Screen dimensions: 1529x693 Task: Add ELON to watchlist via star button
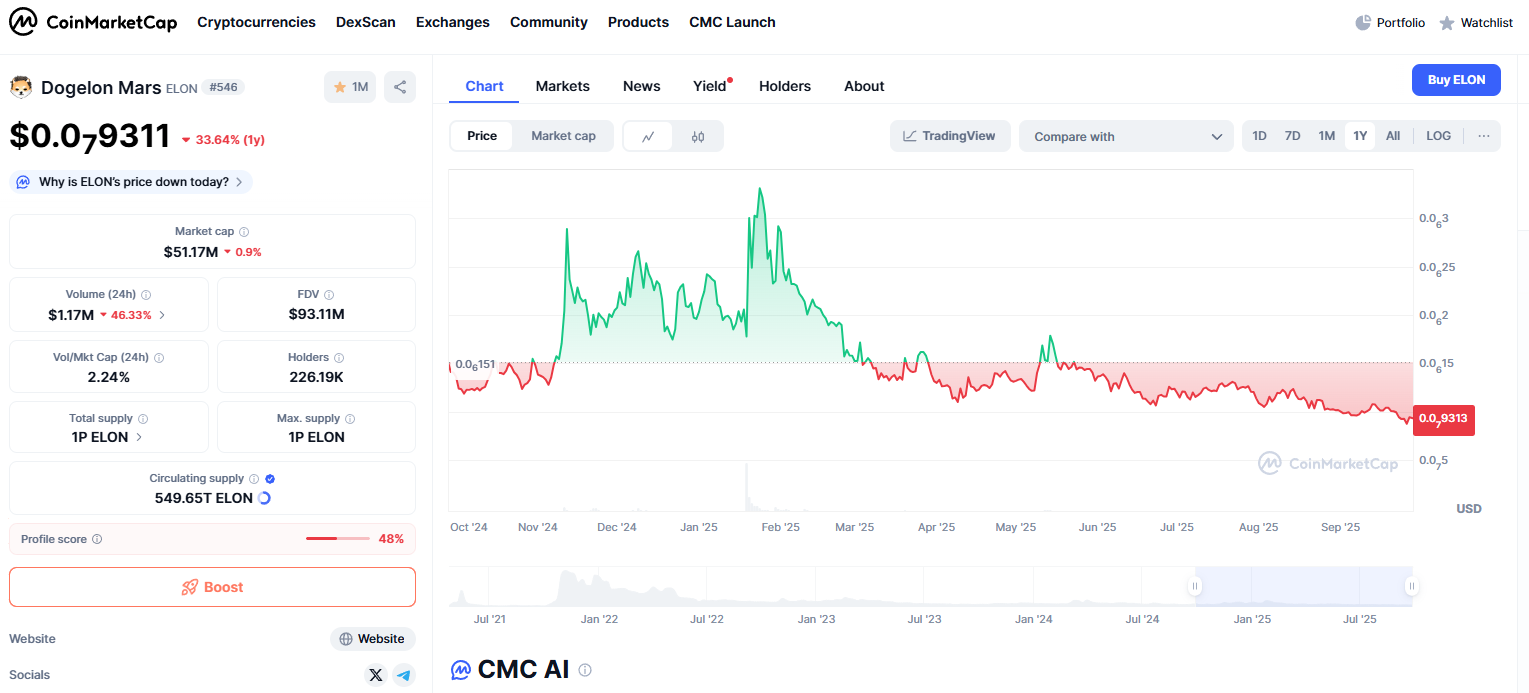pyautogui.click(x=350, y=87)
